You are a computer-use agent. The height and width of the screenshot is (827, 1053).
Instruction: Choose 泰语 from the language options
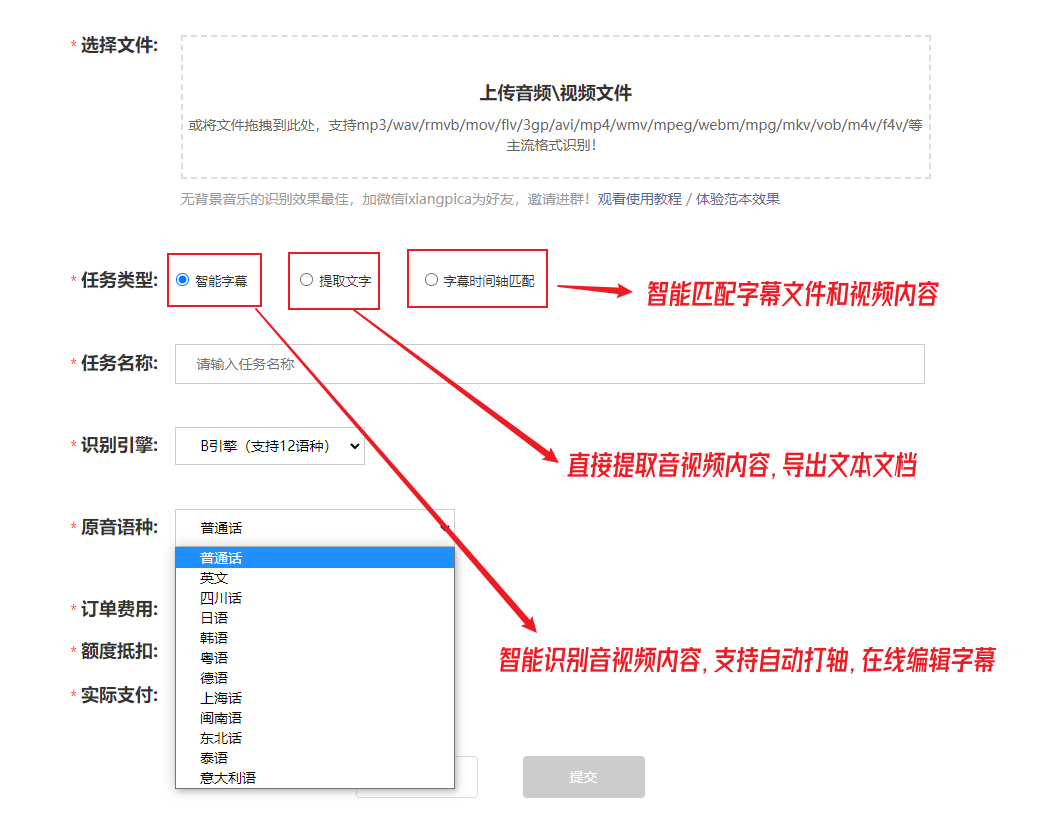coord(214,758)
